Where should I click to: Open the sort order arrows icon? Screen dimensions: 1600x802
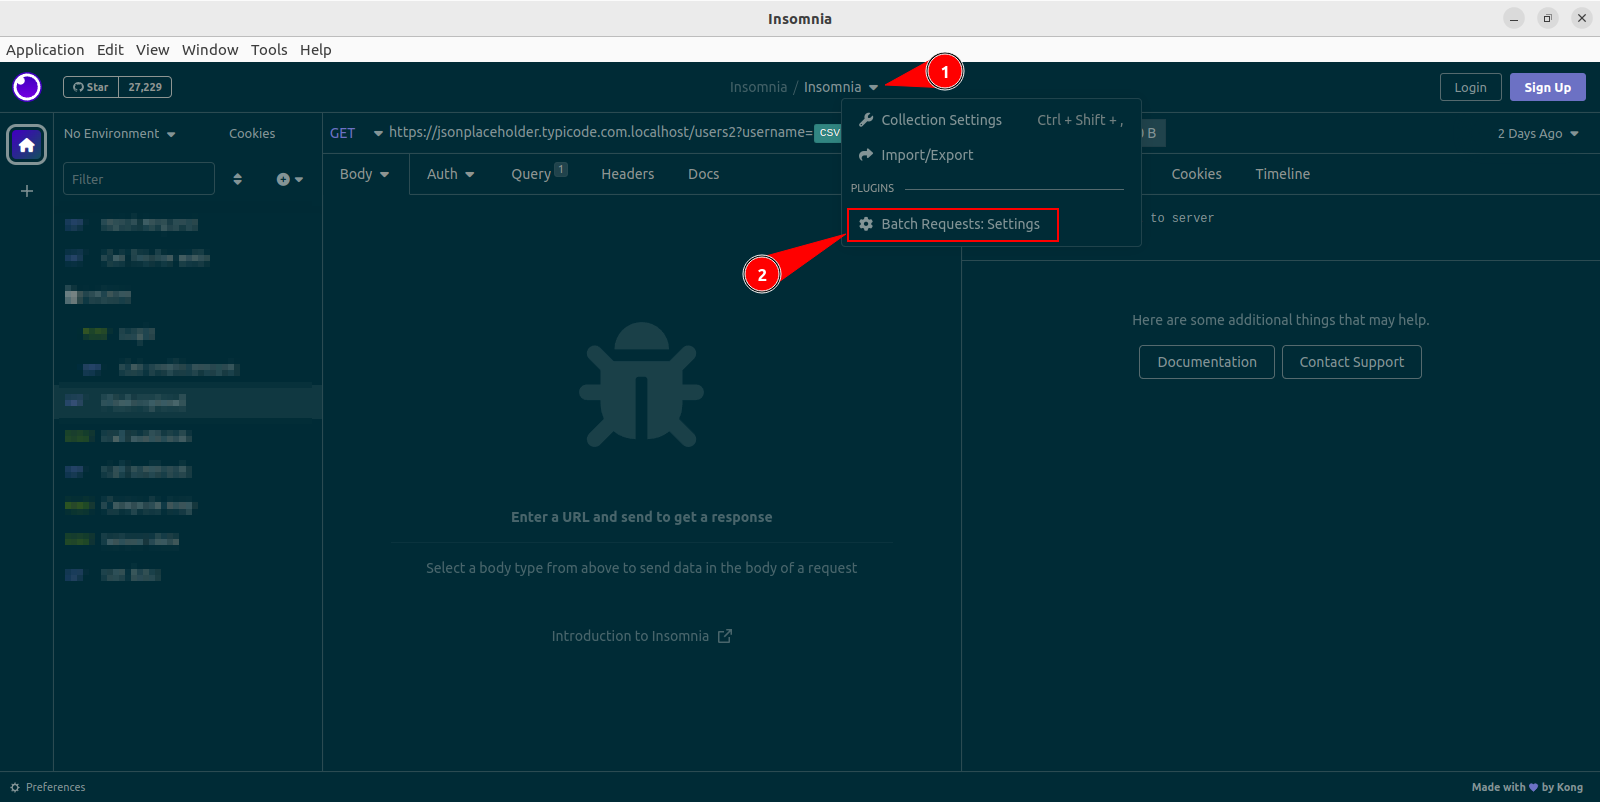point(237,179)
